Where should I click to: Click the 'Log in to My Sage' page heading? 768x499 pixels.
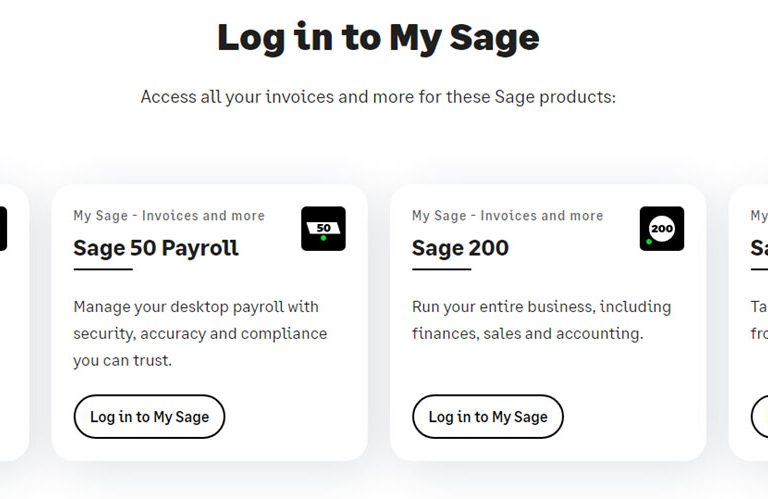point(378,39)
